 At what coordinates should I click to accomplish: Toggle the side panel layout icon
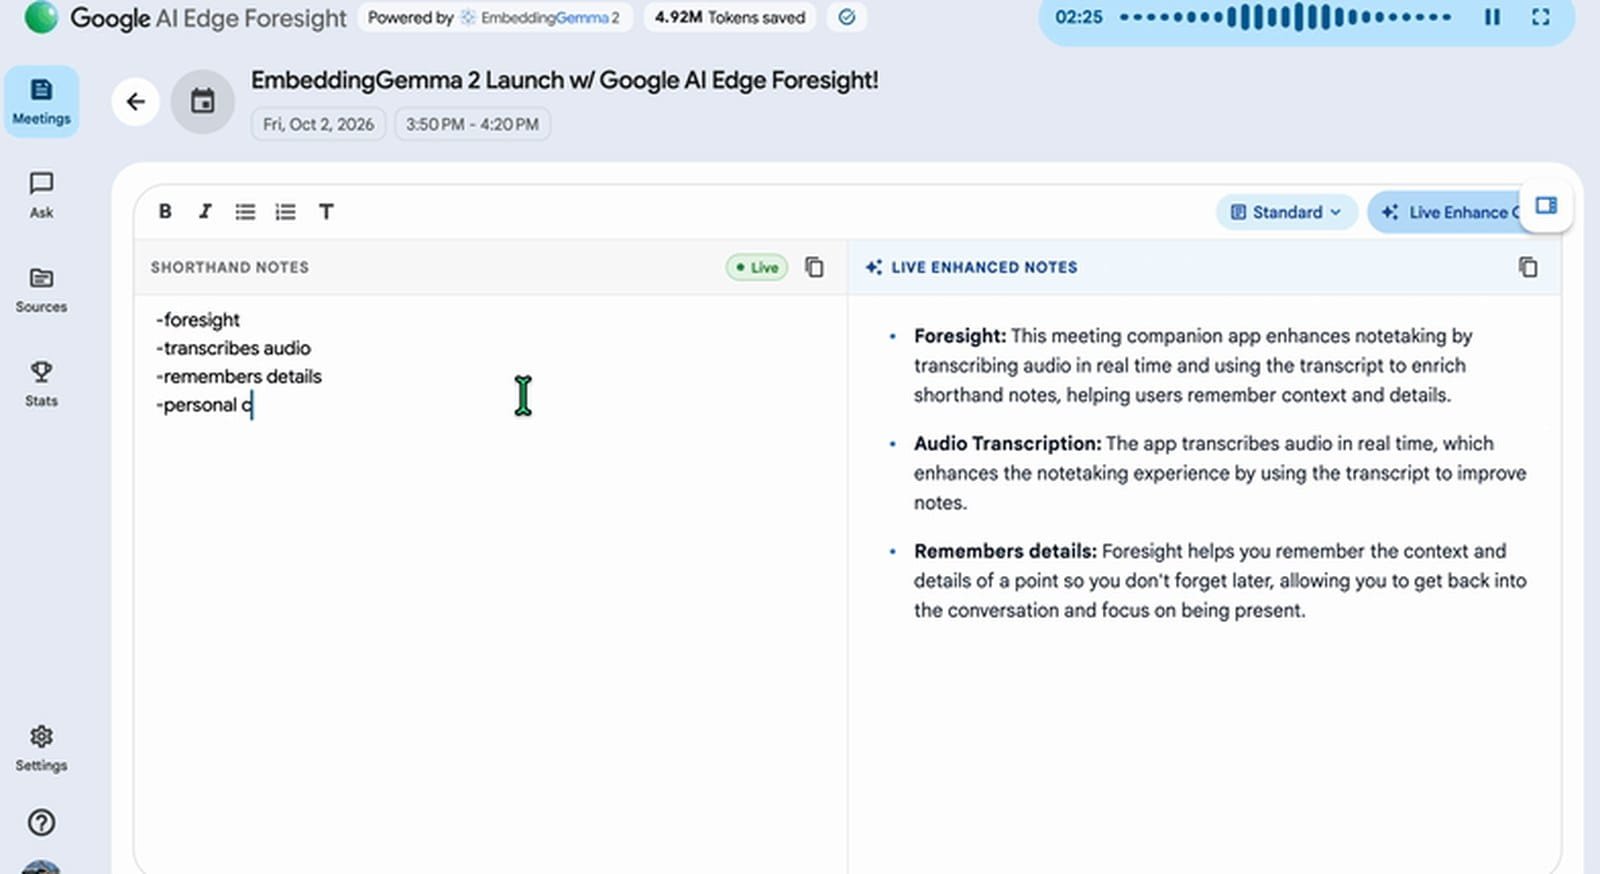click(1546, 205)
